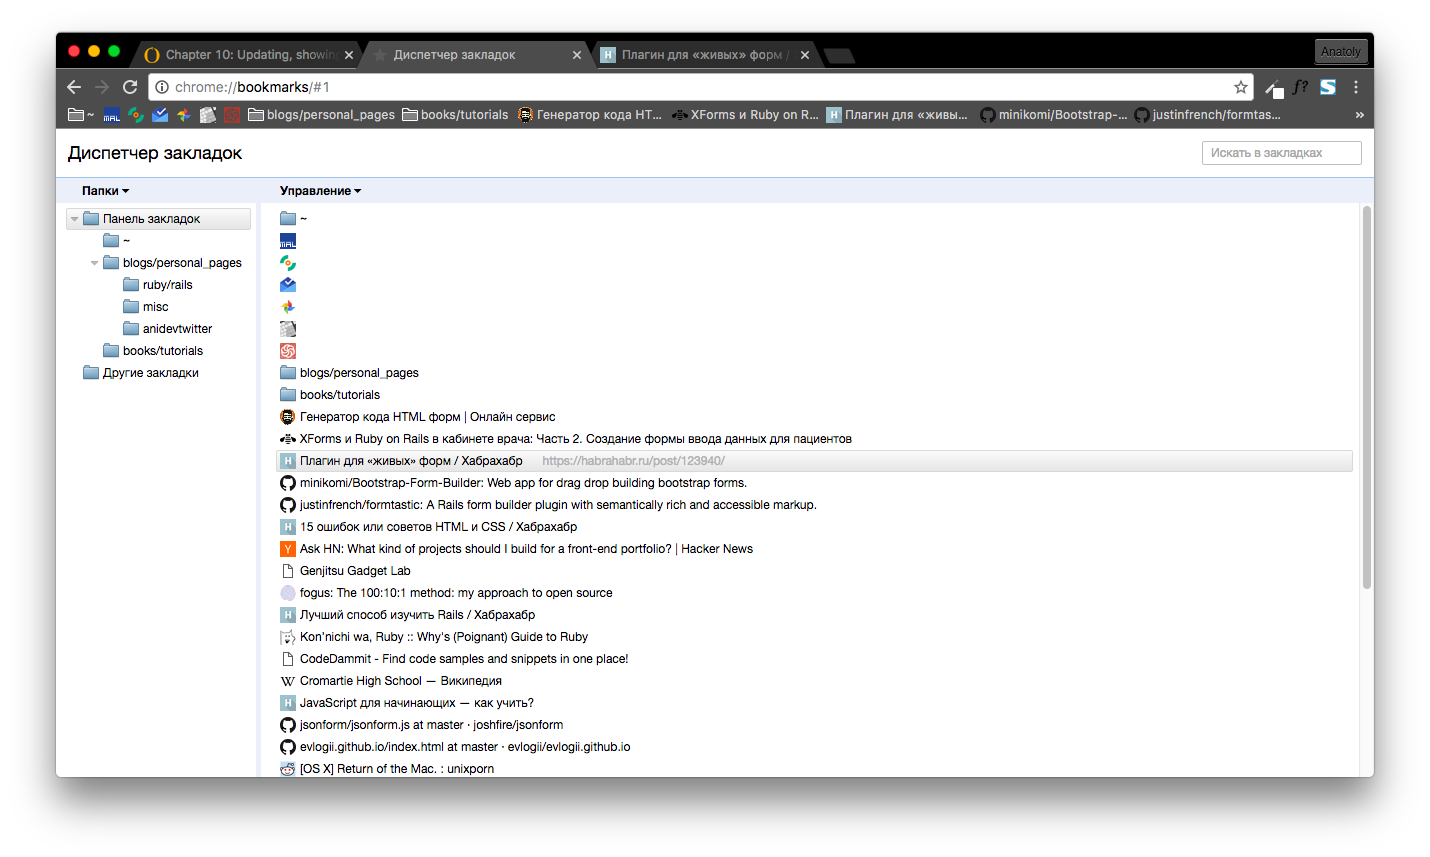Image resolution: width=1430 pixels, height=857 pixels.
Task: Click the bookmark list vertical scrollbar
Action: coord(1366,398)
